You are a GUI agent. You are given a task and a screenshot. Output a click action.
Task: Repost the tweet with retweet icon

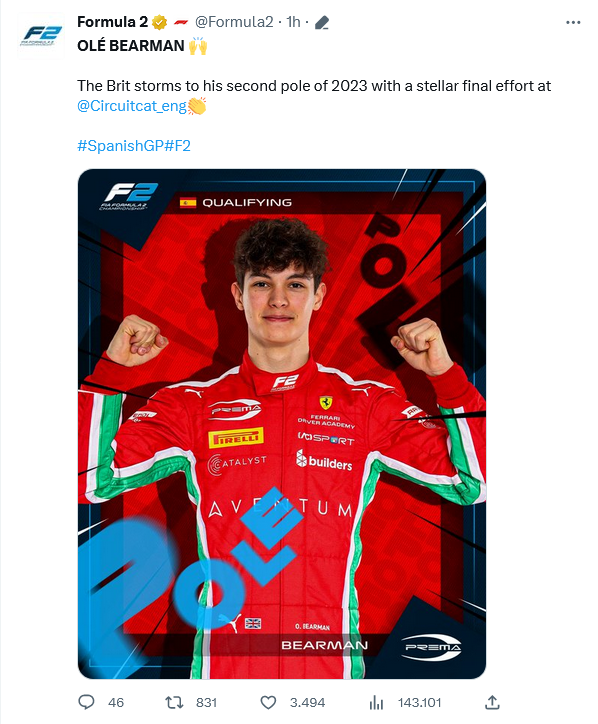click(175, 703)
